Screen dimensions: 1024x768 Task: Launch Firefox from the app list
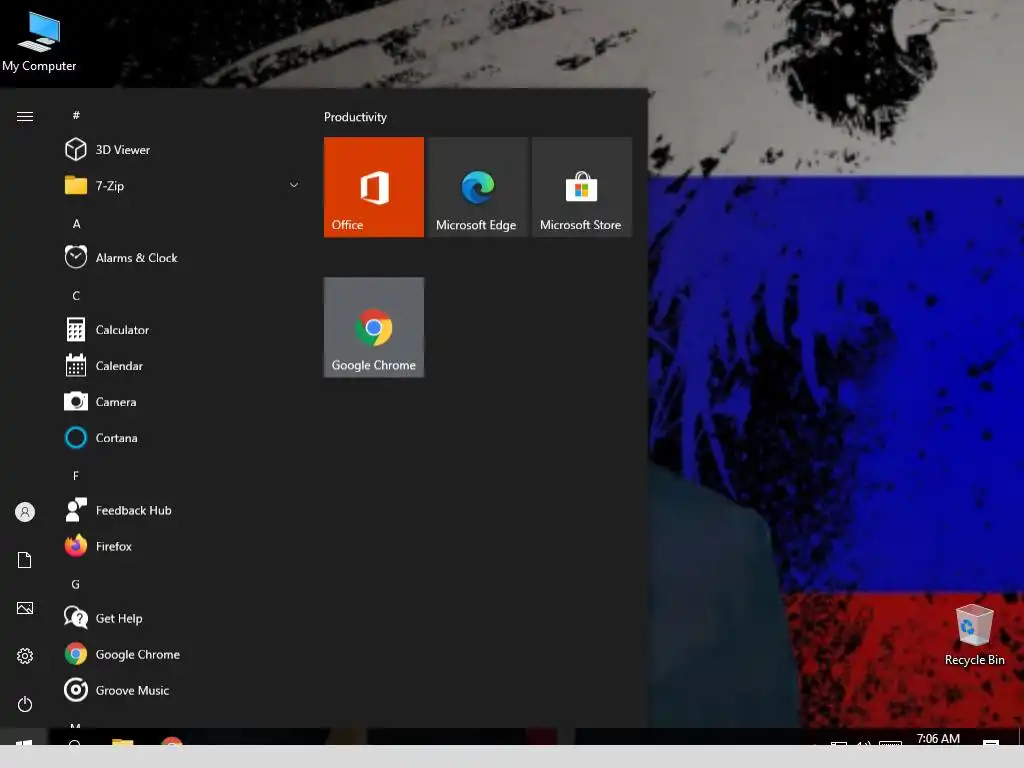coord(183,546)
